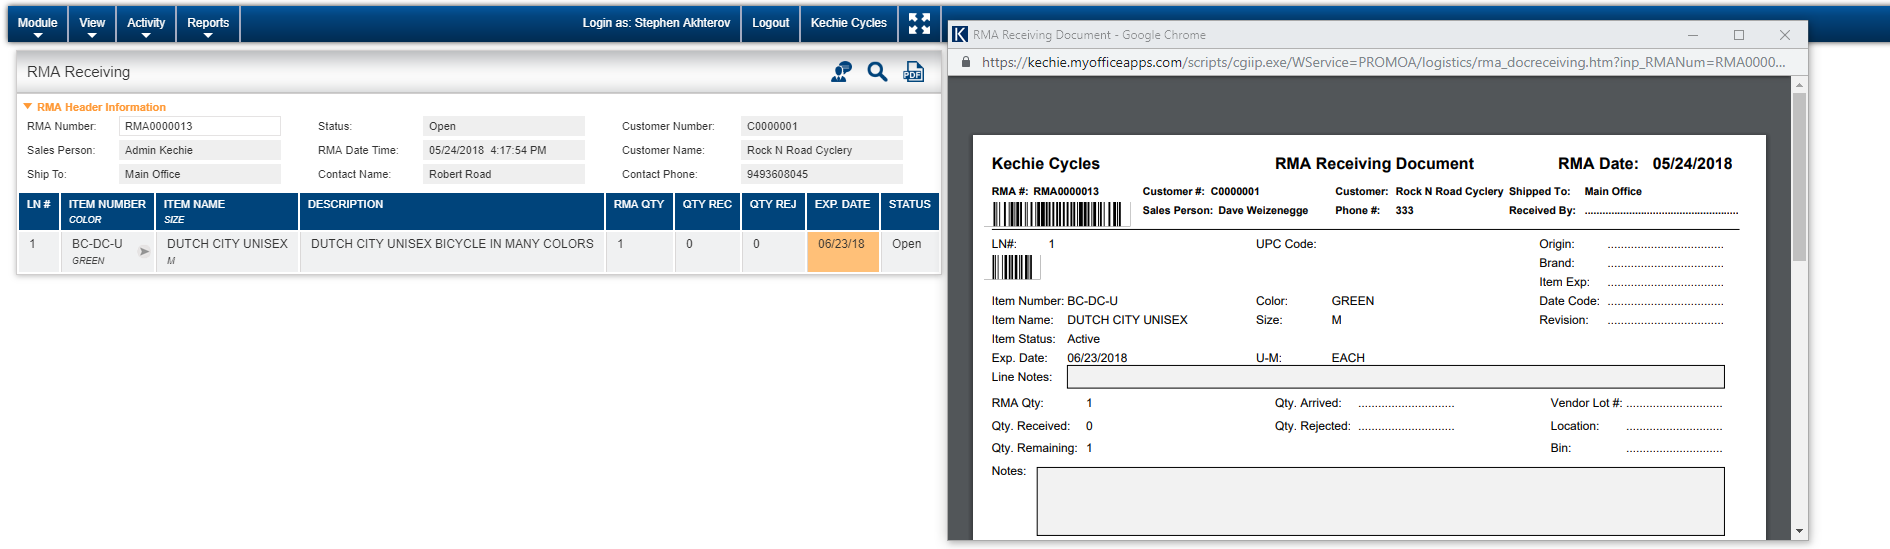The image size is (1890, 549).
Task: Click the Exp. Date 06/23/2018 in the document
Action: (1097, 358)
